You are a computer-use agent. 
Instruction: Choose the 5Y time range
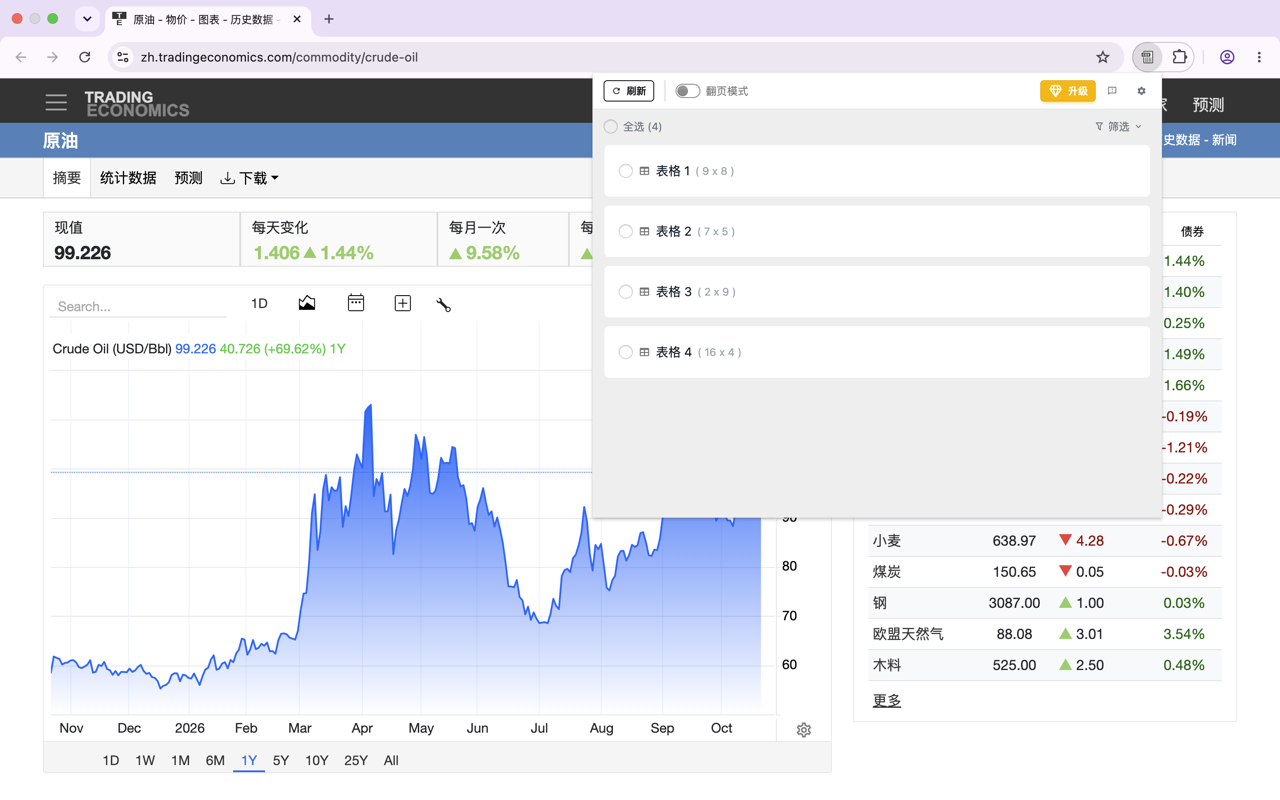[281, 760]
